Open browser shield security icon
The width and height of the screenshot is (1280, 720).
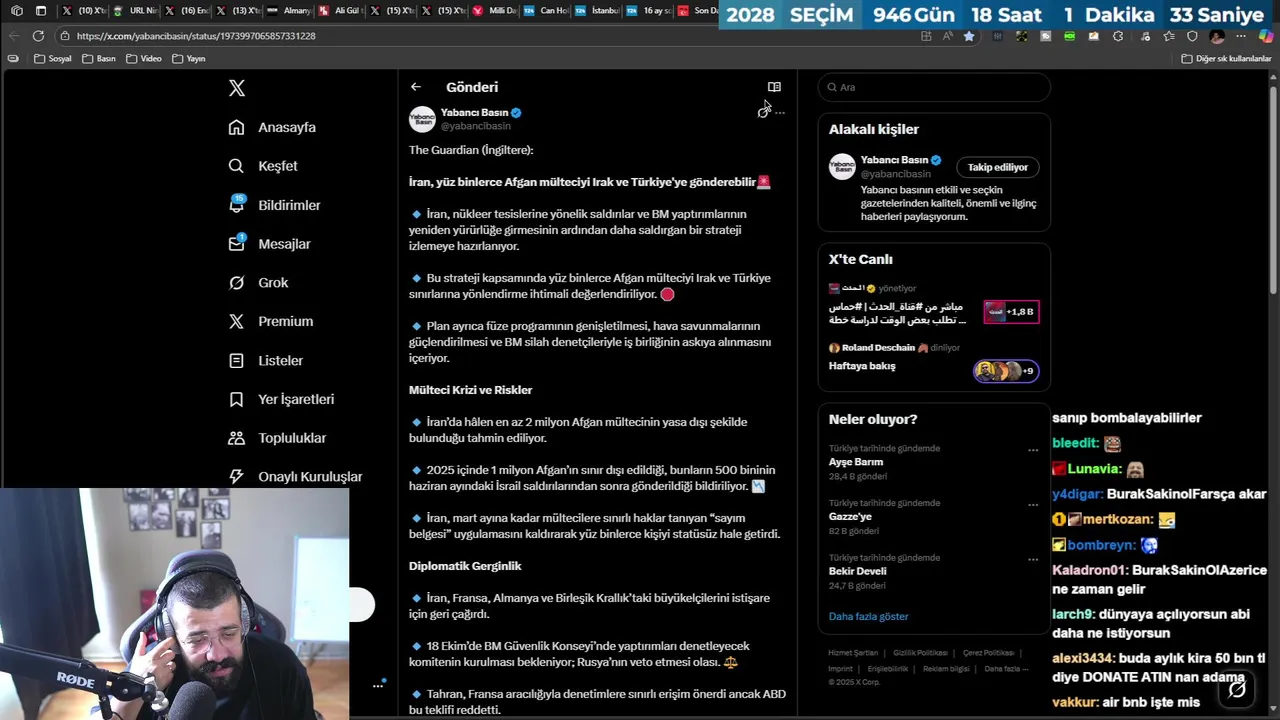pos(1192,36)
